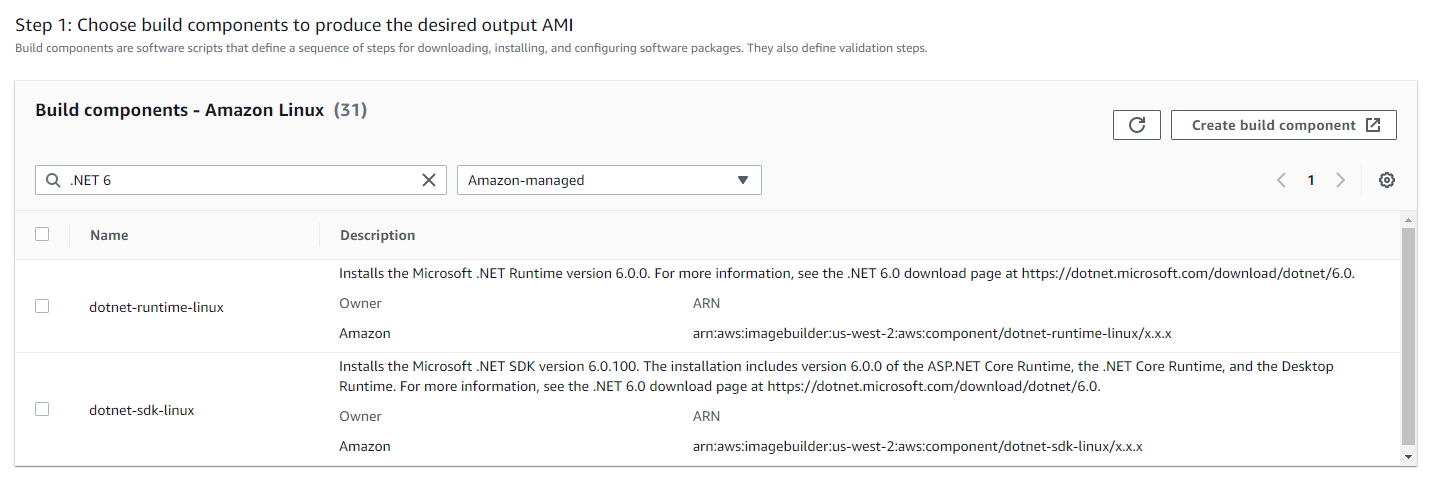This screenshot has width=1429, height=486.
Task: Clear the .NET 6 search text
Action: point(429,180)
